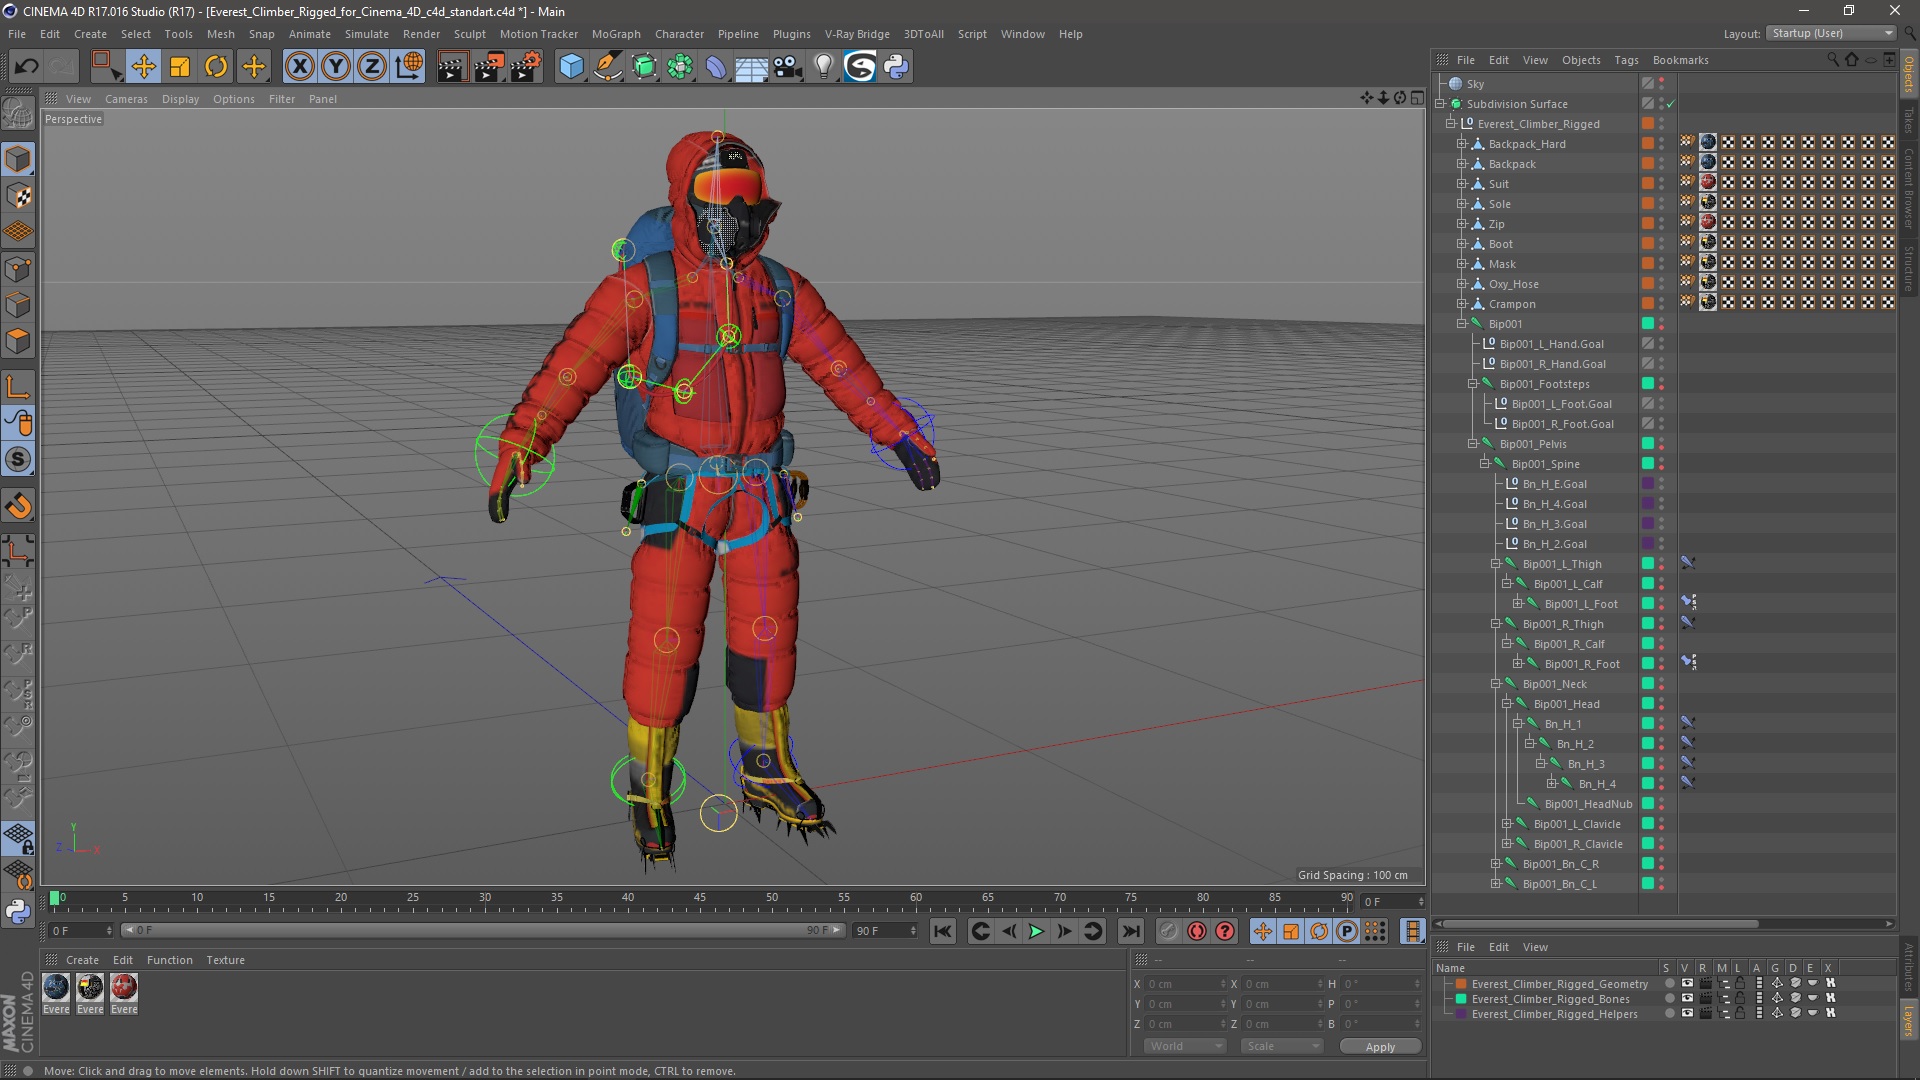This screenshot has width=1920, height=1080.
Task: Click the Record Active Objects button
Action: (x=1168, y=931)
